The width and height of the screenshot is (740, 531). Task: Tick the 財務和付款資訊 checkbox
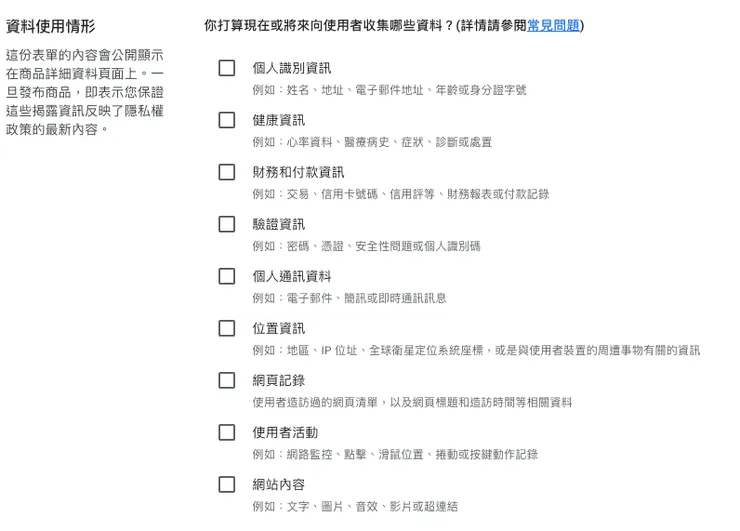point(227,172)
